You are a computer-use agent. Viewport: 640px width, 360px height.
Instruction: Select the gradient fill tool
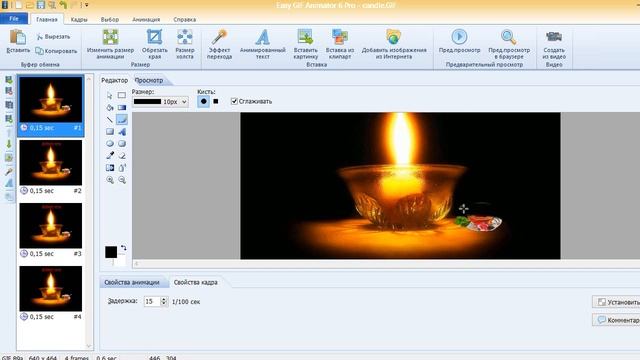122,107
